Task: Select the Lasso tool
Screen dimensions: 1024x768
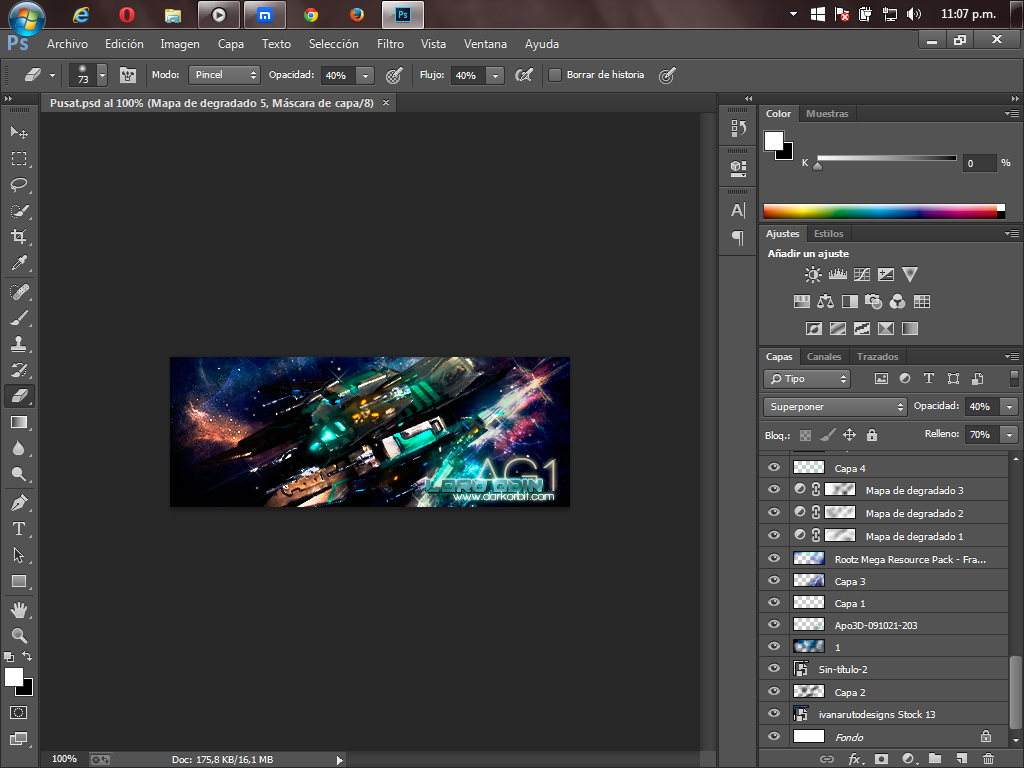Action: [x=19, y=185]
